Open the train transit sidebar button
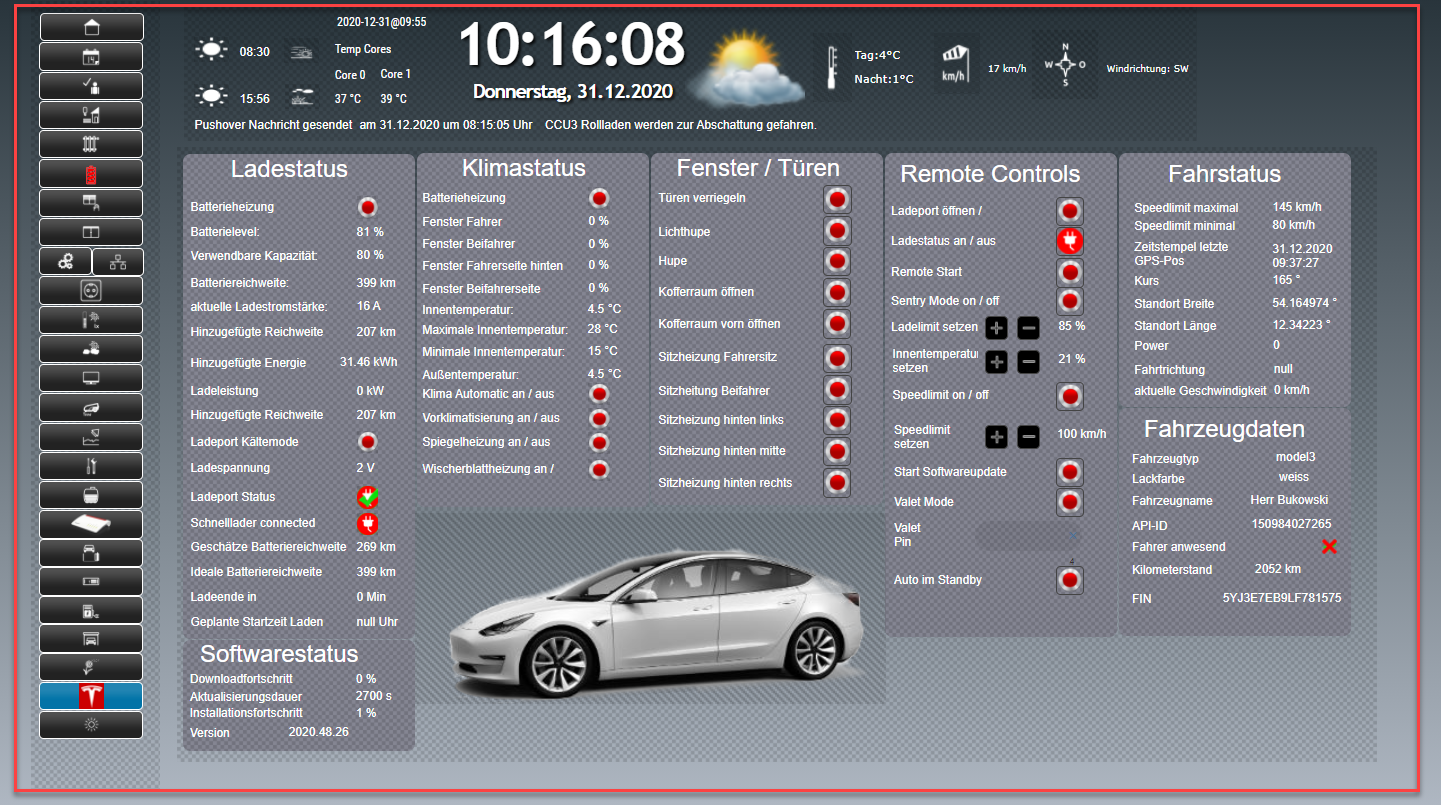This screenshot has height=805, width=1441. coord(91,495)
